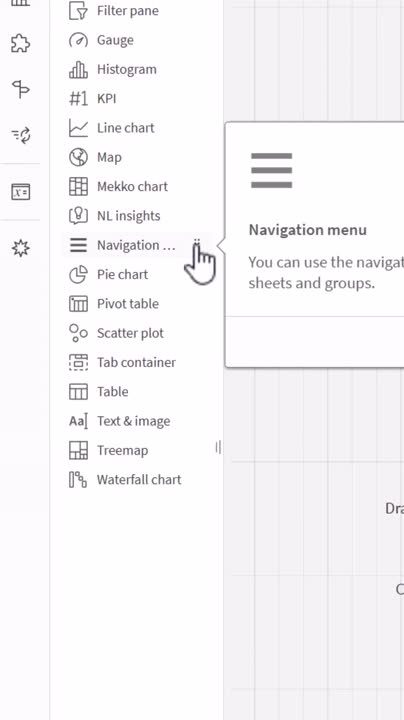Select the Gauge chart icon
The image size is (404, 720).
[x=79, y=40]
